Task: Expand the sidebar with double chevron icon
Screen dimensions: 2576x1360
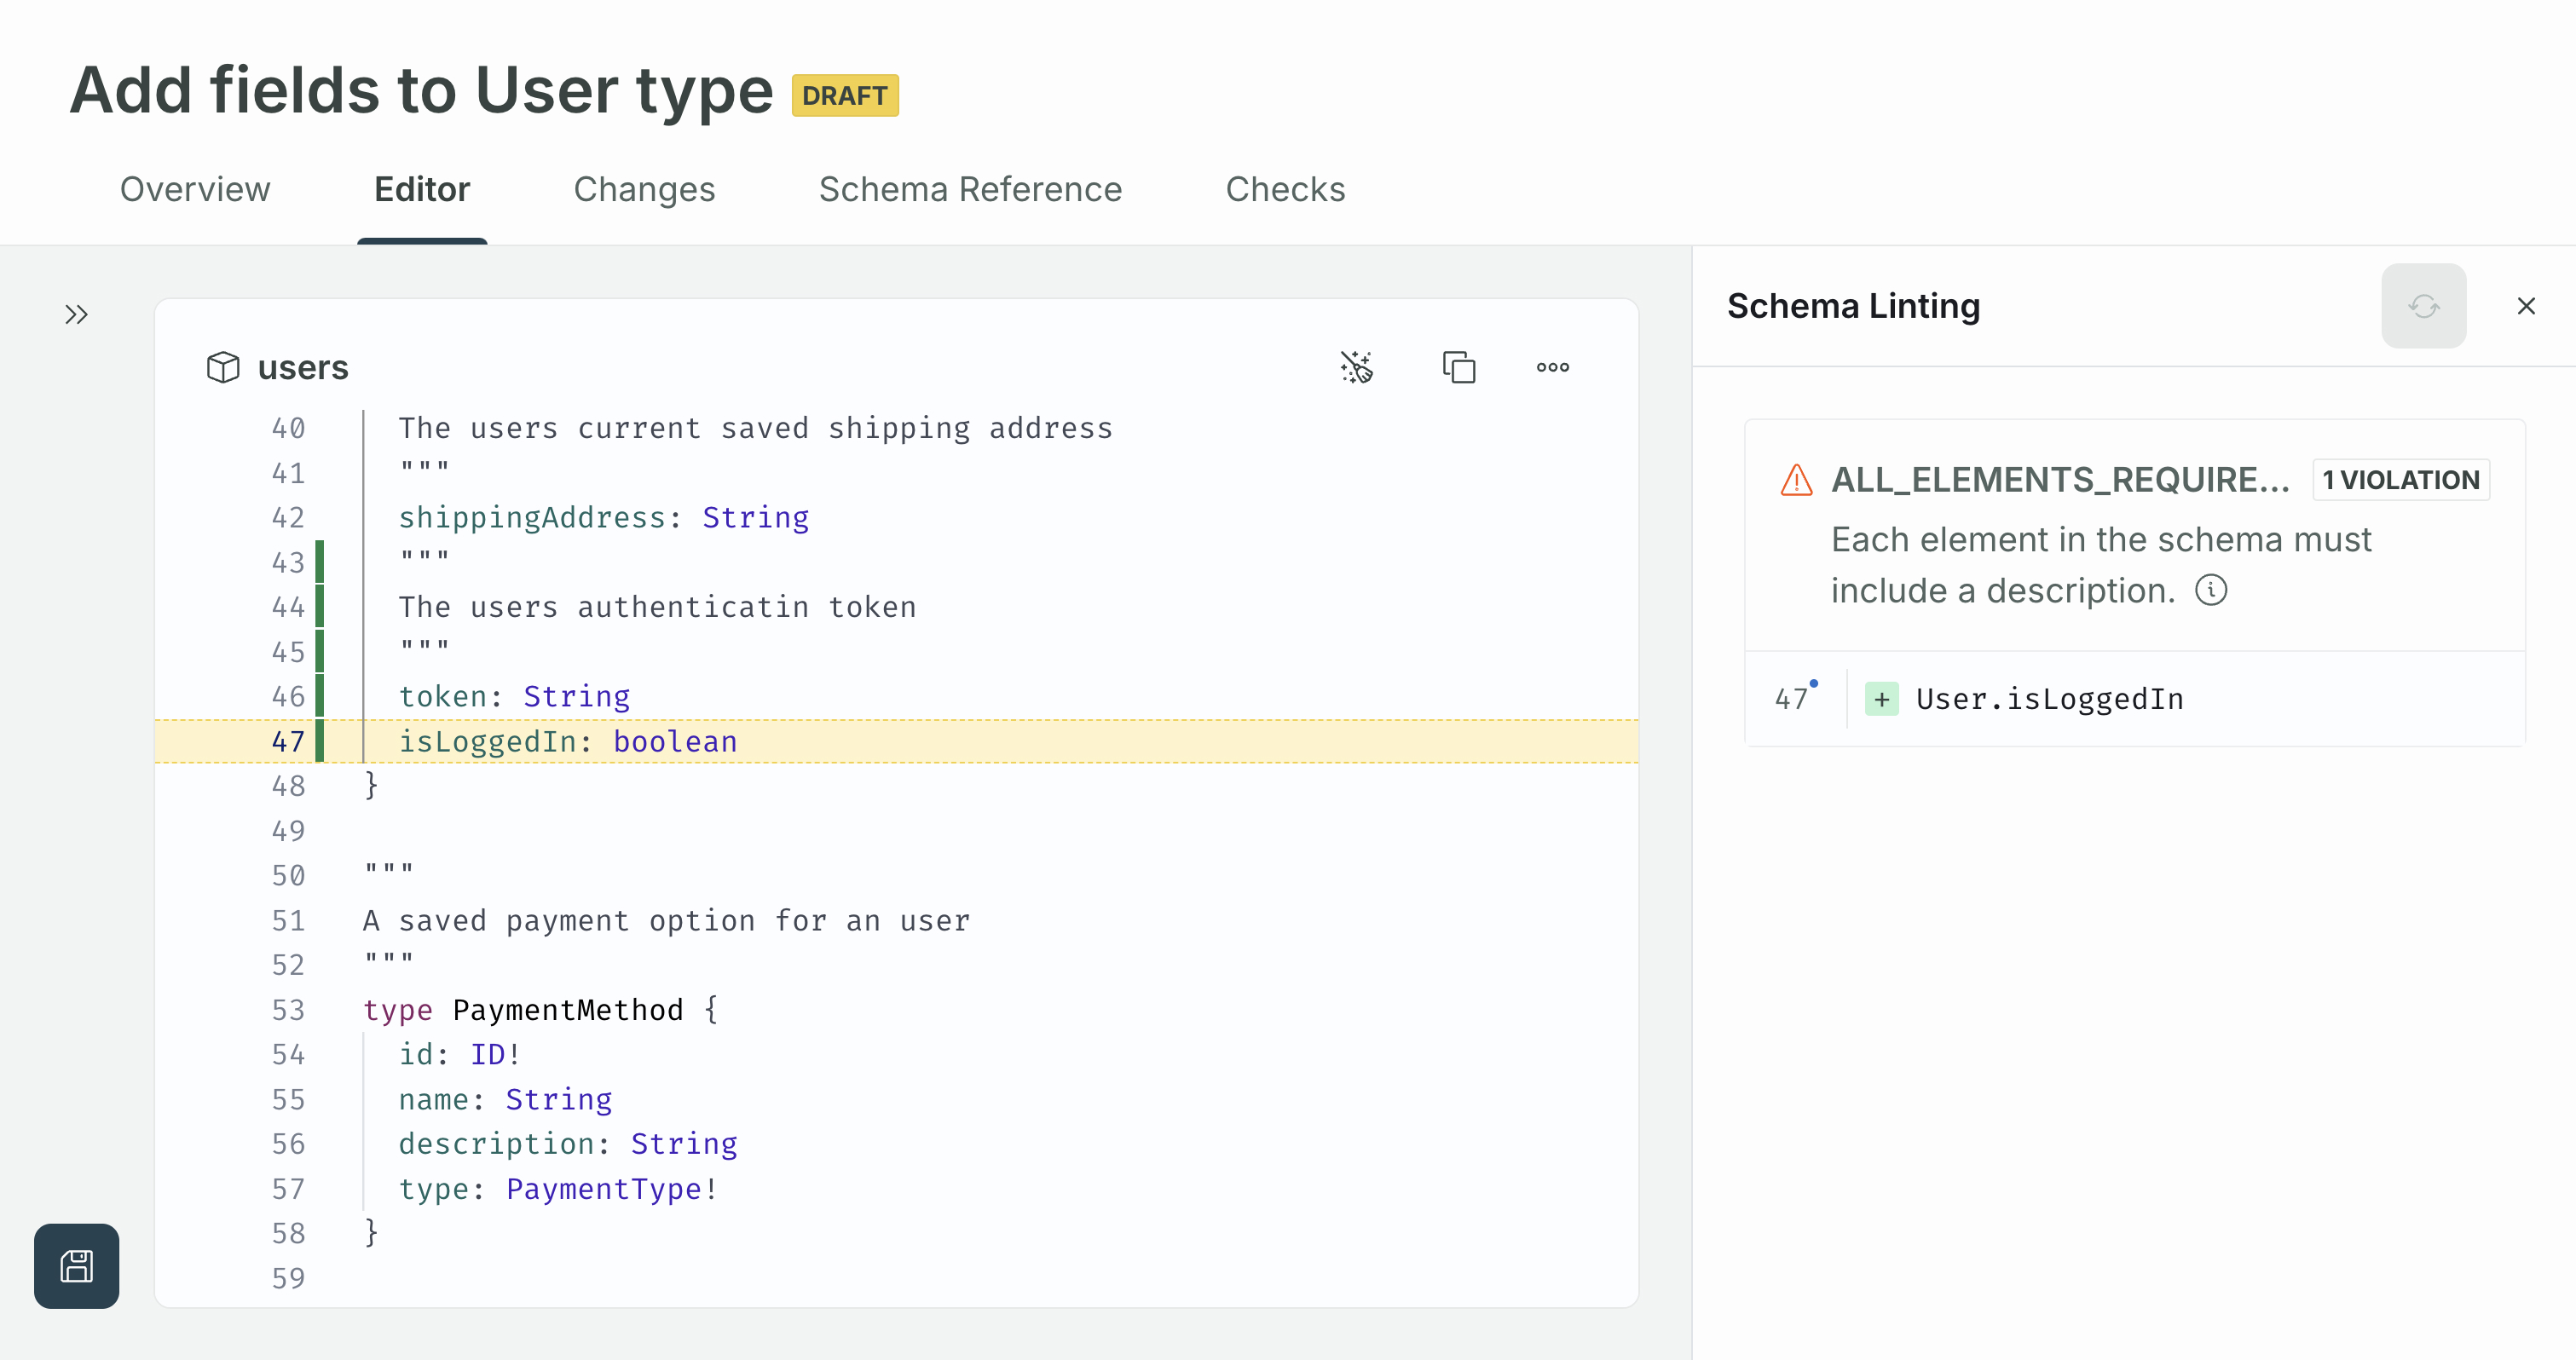Action: pos(76,315)
